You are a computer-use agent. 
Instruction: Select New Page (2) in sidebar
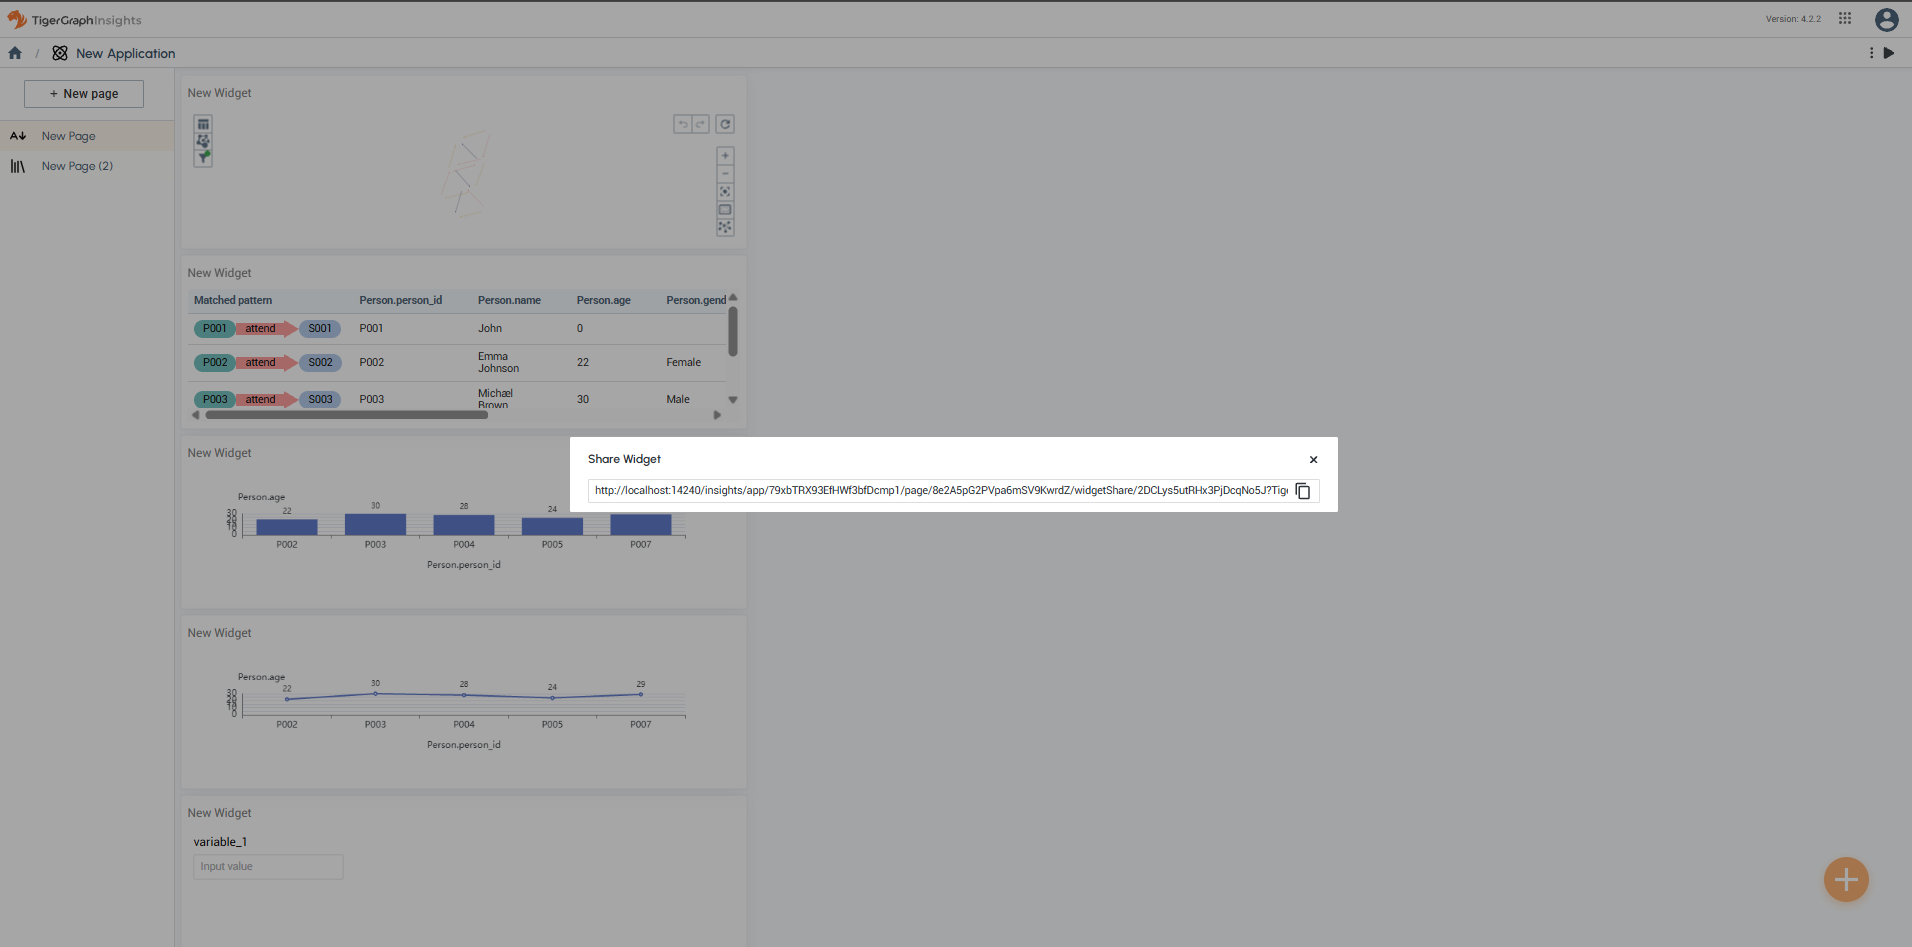pos(77,167)
